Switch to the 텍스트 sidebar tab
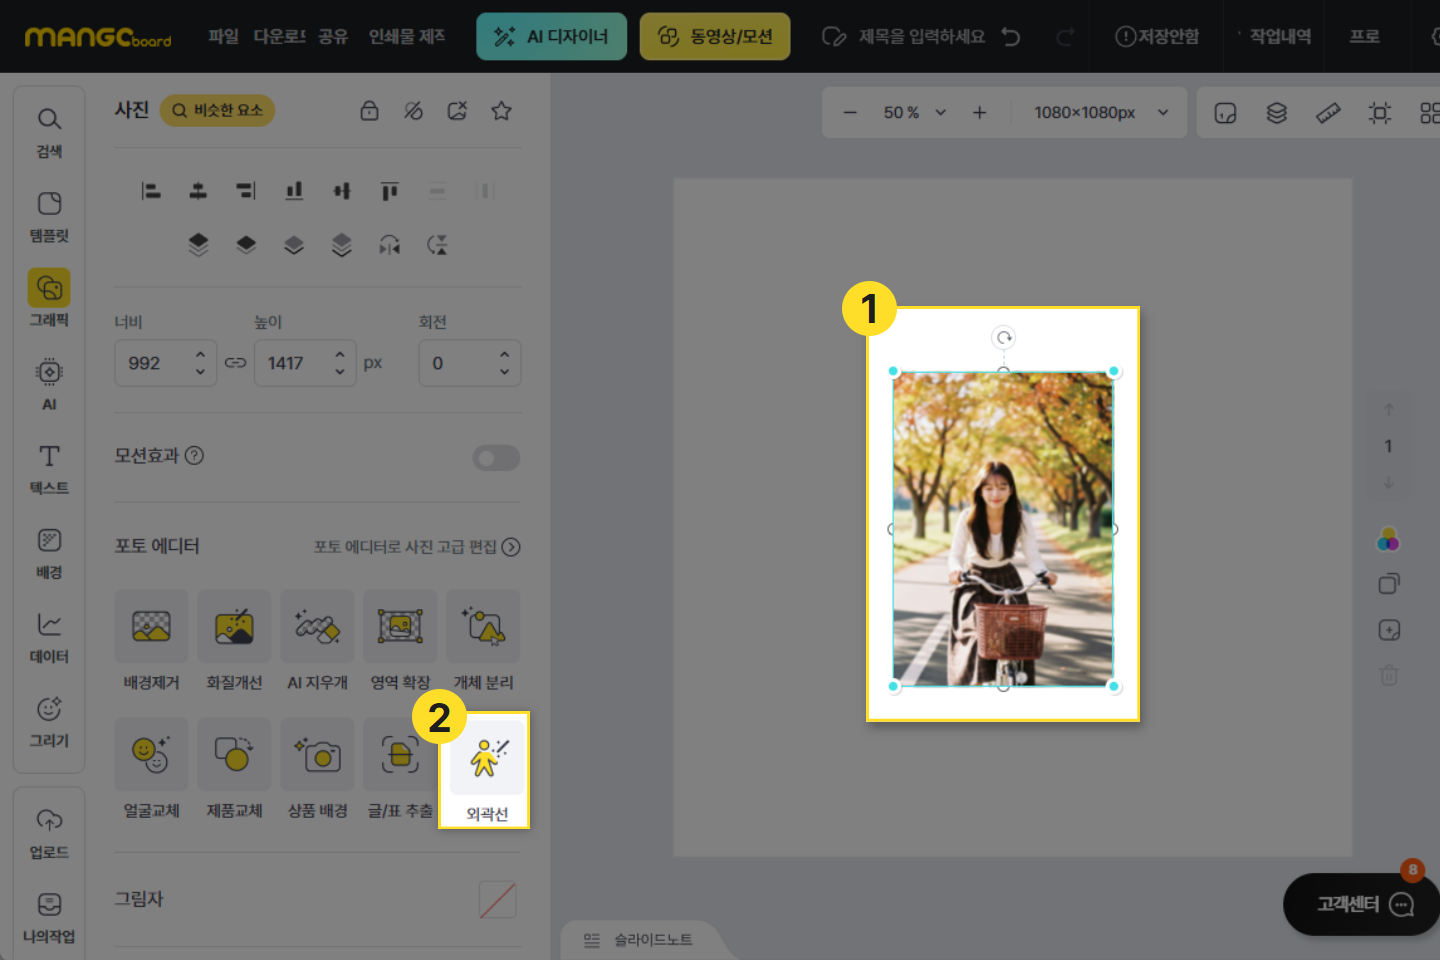Viewport: 1440px width, 960px height. pyautogui.click(x=49, y=469)
